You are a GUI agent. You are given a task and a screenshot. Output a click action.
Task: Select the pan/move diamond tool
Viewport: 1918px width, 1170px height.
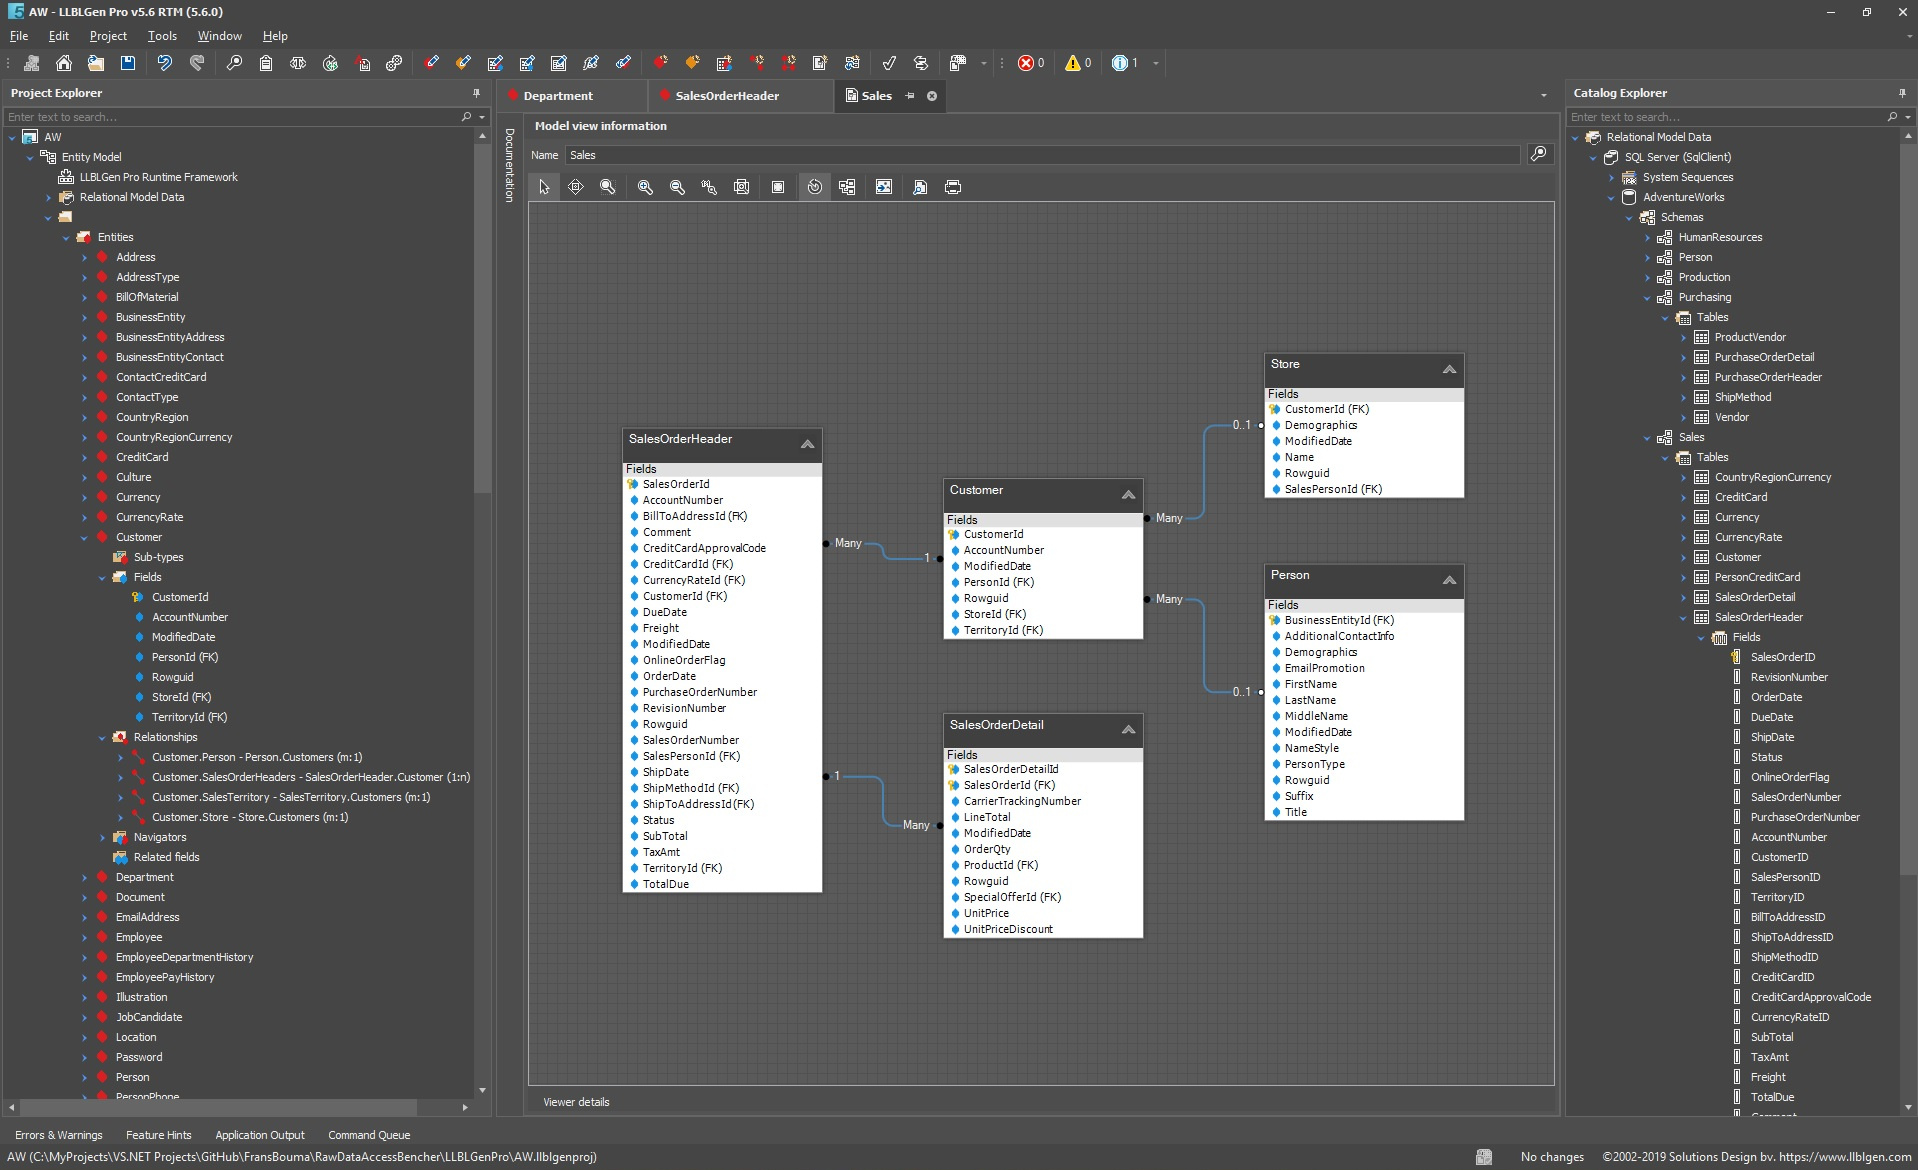click(x=576, y=187)
